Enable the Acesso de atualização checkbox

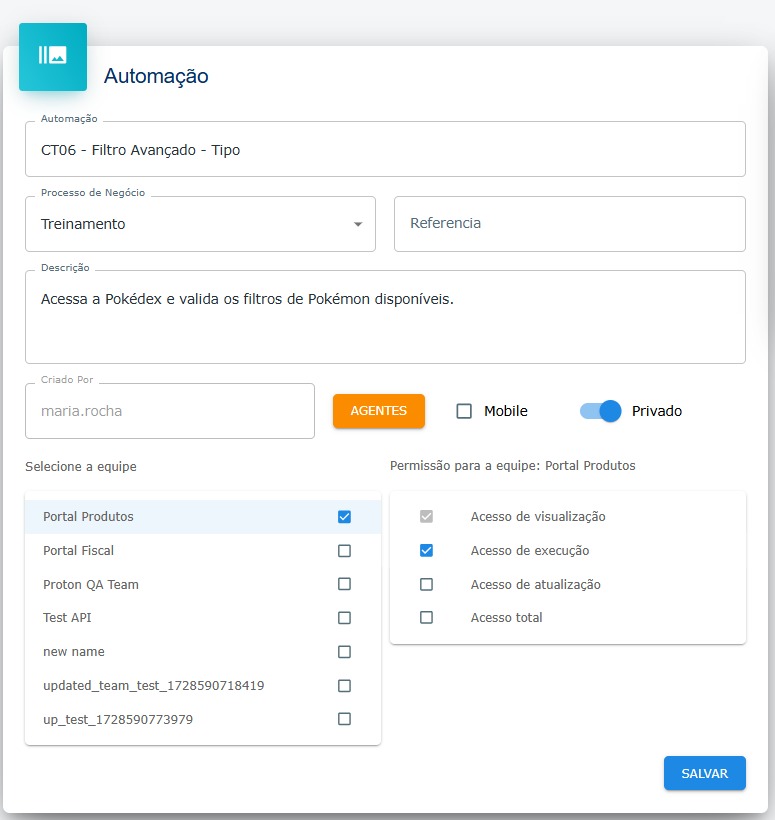tap(426, 584)
